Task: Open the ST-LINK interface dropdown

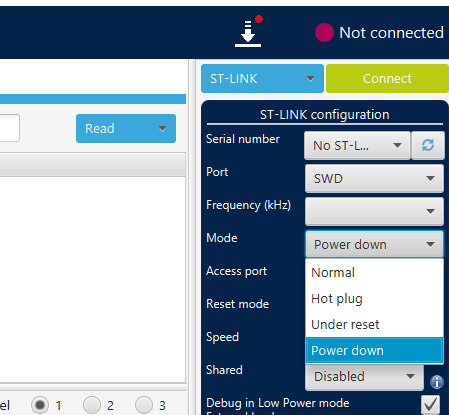Action: point(262,79)
